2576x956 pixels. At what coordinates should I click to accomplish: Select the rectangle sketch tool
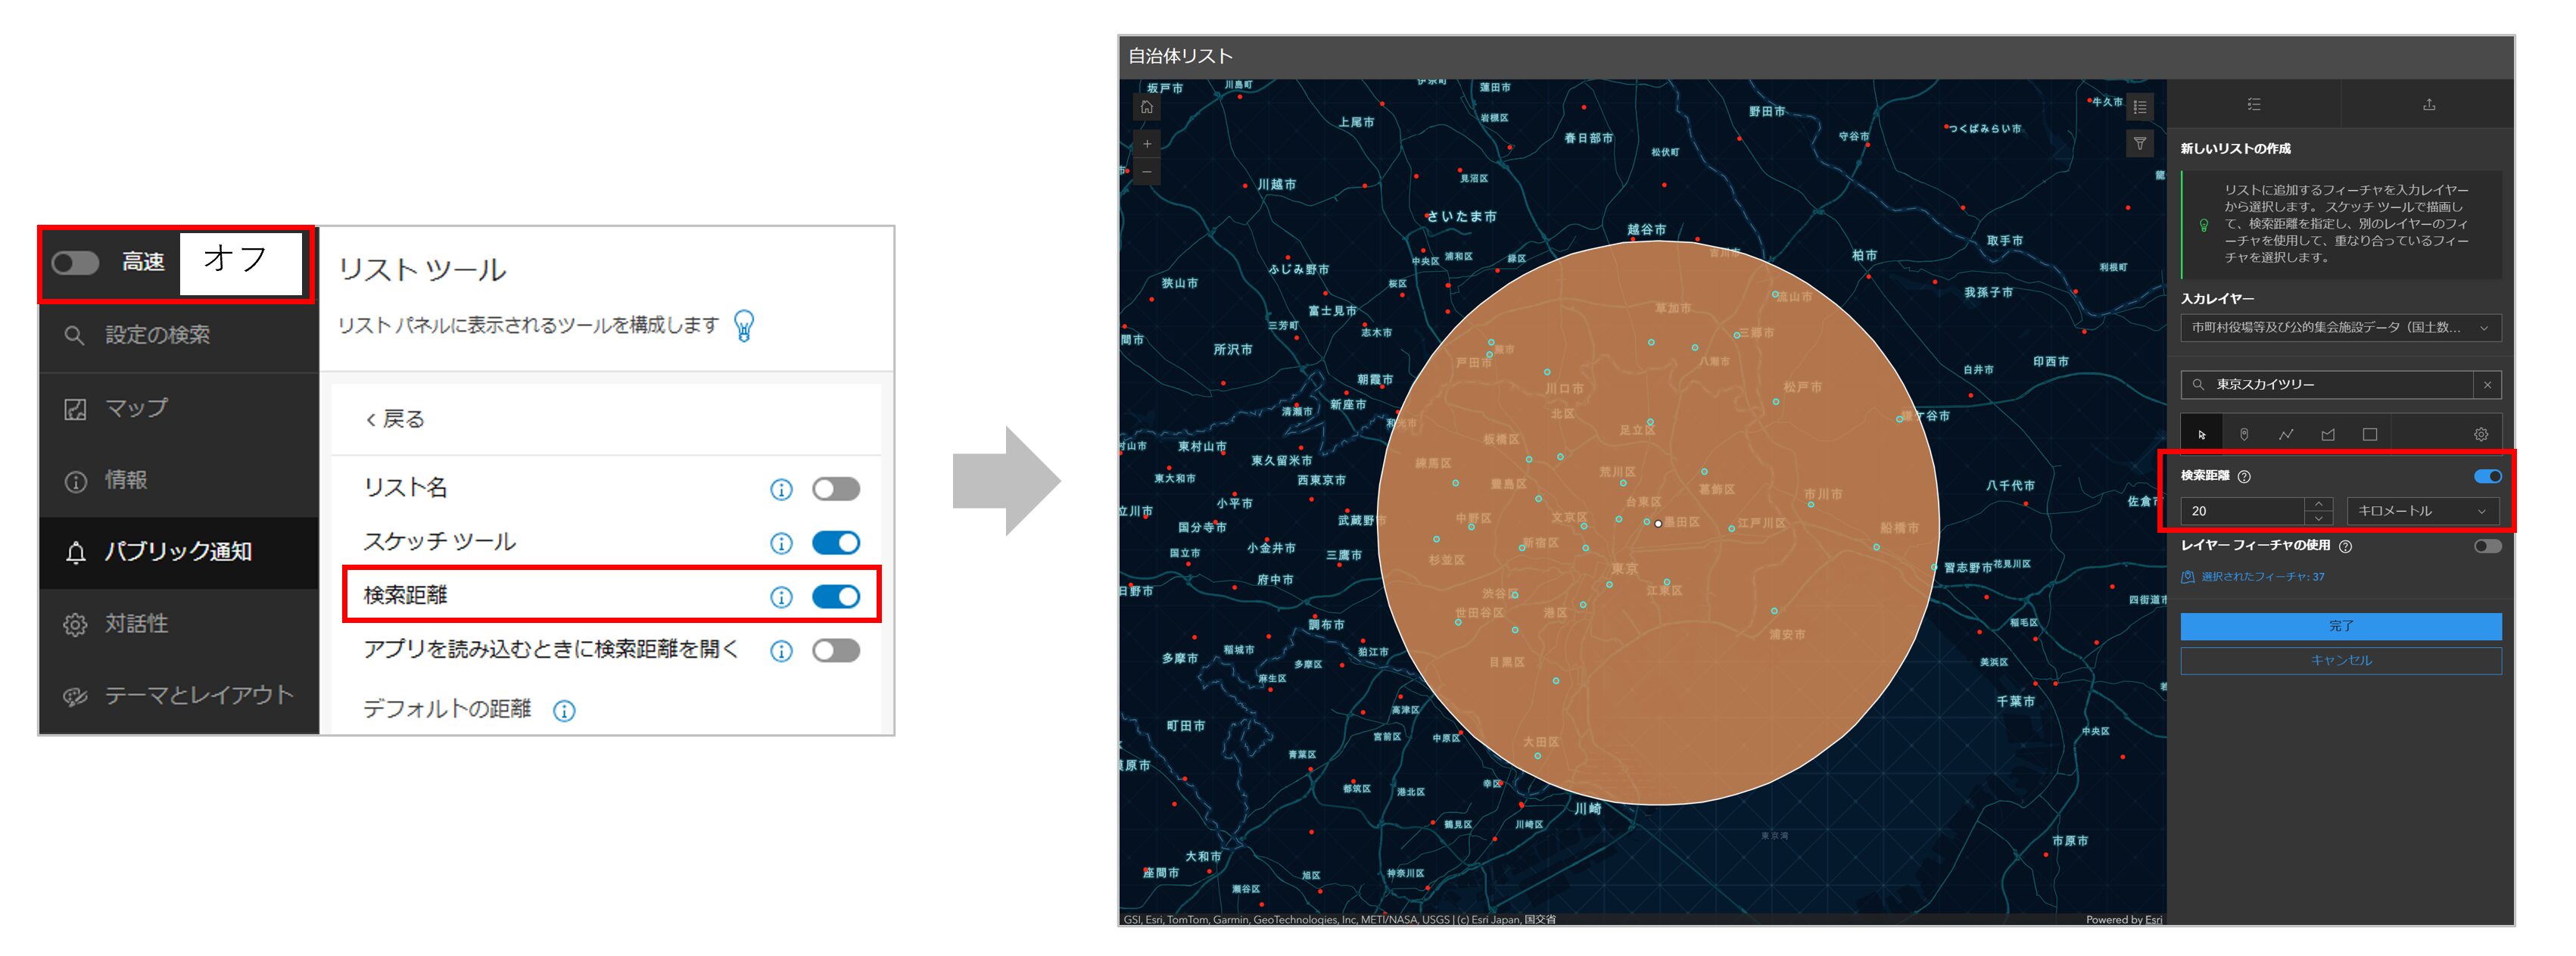pos(2370,435)
